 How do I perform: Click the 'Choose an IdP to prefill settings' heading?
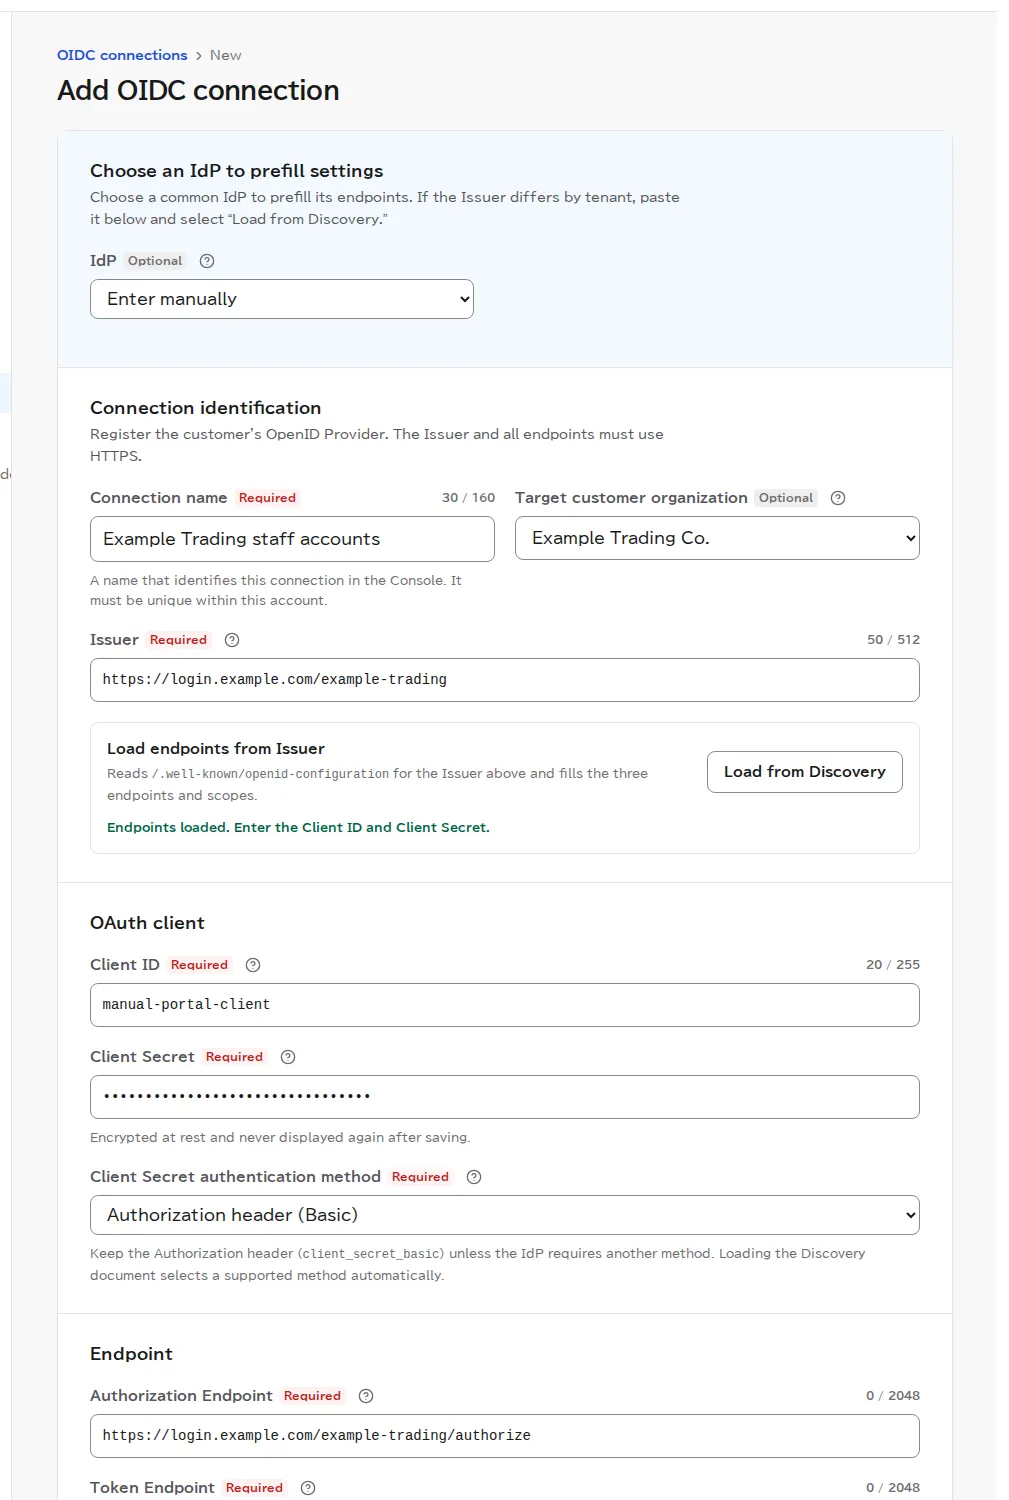pyautogui.click(x=237, y=171)
